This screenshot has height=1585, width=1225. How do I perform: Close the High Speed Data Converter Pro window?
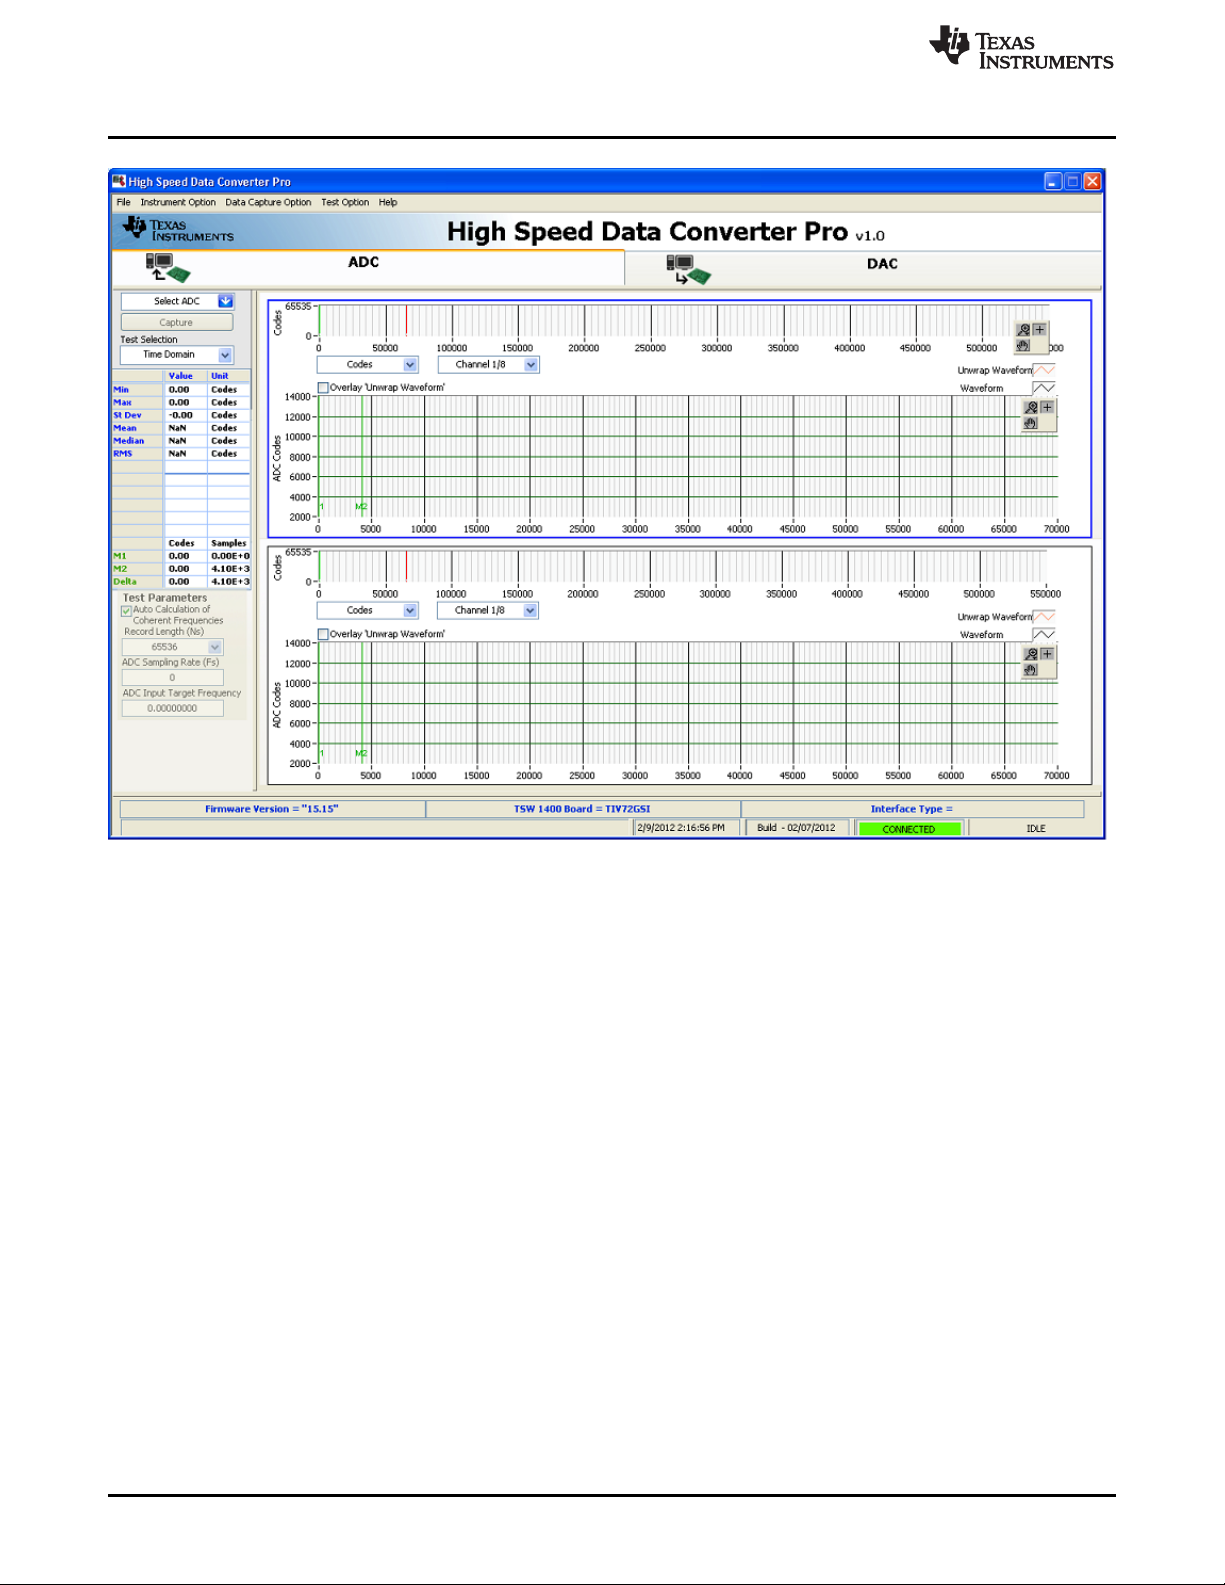pyautogui.click(x=1093, y=181)
